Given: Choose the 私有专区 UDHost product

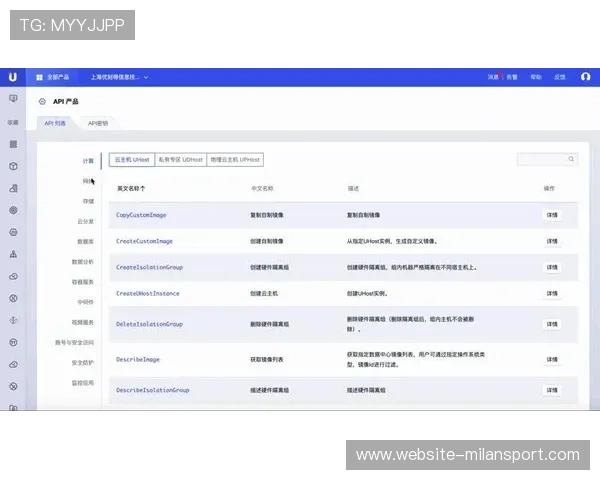Looking at the screenshot, I should coord(181,160).
